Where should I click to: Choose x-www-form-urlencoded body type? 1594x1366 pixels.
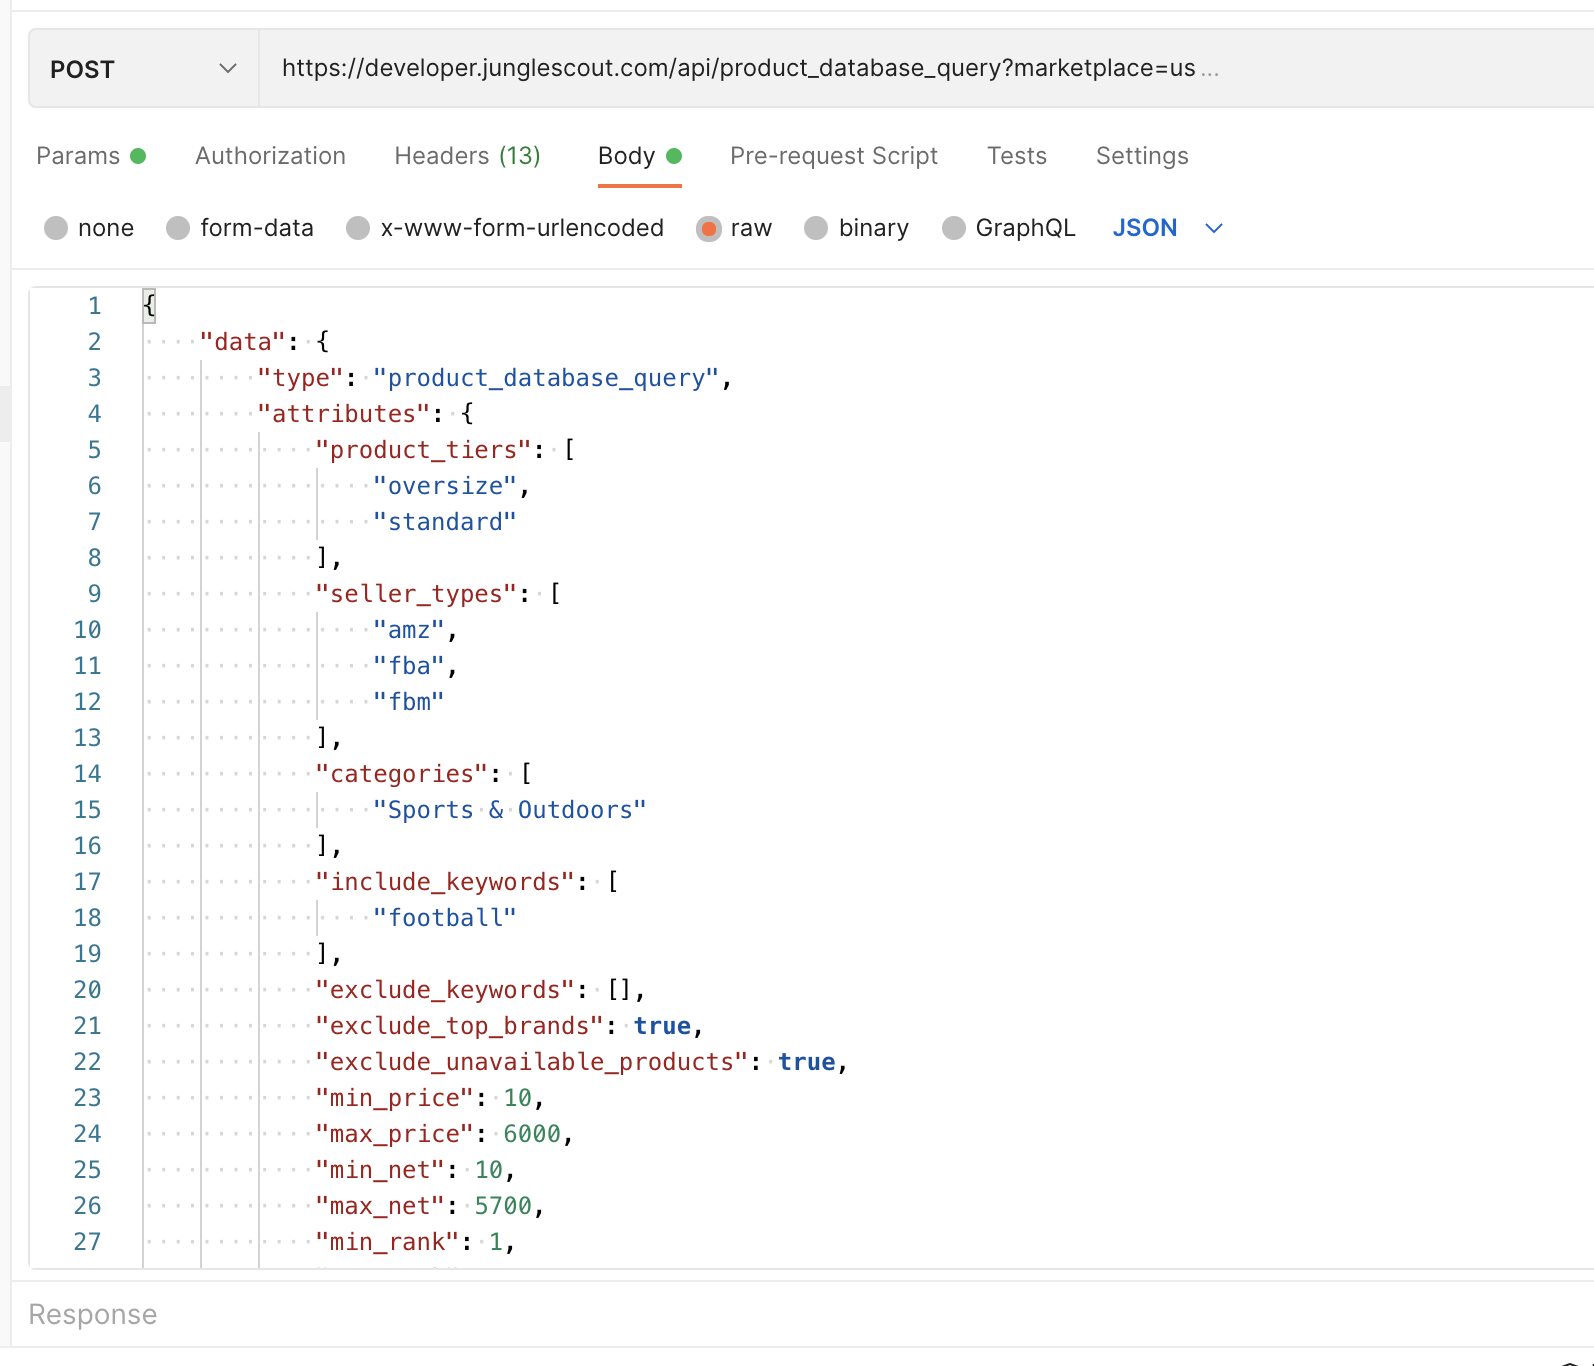[358, 228]
